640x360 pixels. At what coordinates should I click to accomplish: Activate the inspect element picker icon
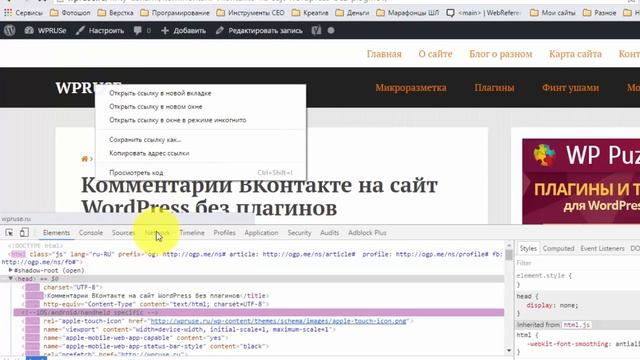[x=9, y=233]
